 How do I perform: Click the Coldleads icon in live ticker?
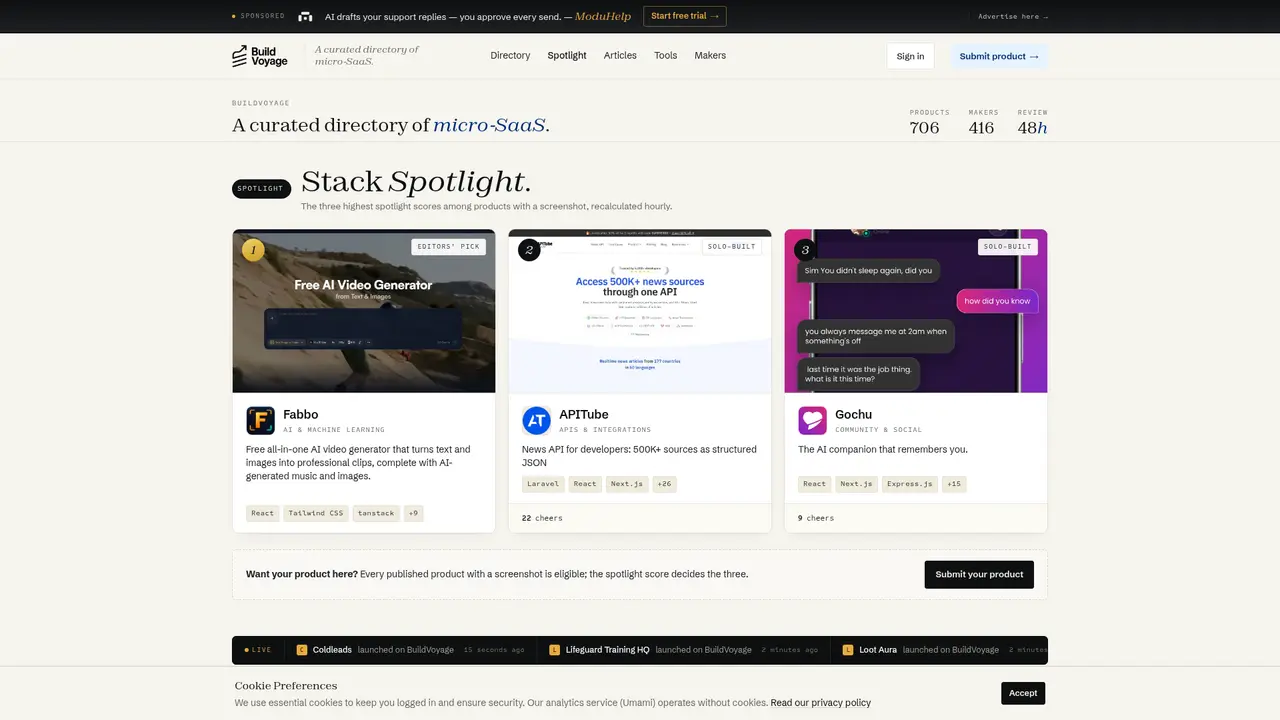click(302, 650)
